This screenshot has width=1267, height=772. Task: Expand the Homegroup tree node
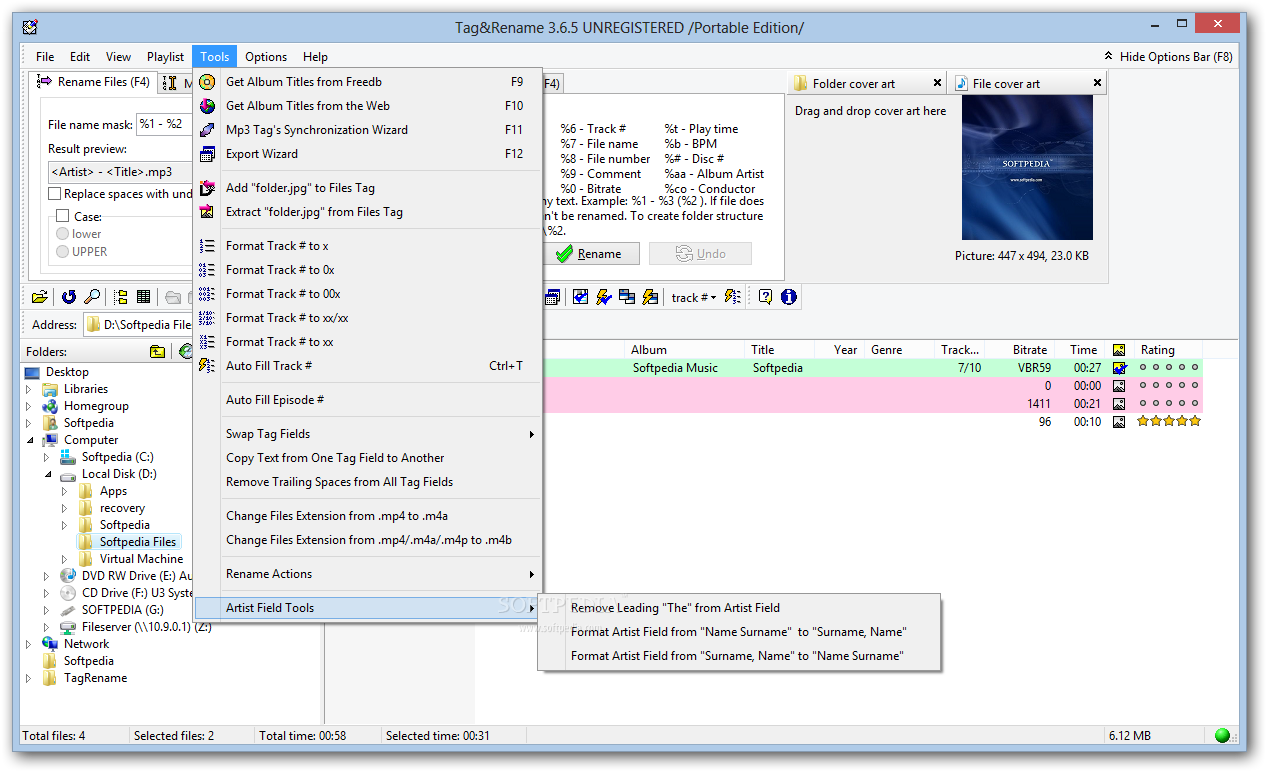(29, 406)
